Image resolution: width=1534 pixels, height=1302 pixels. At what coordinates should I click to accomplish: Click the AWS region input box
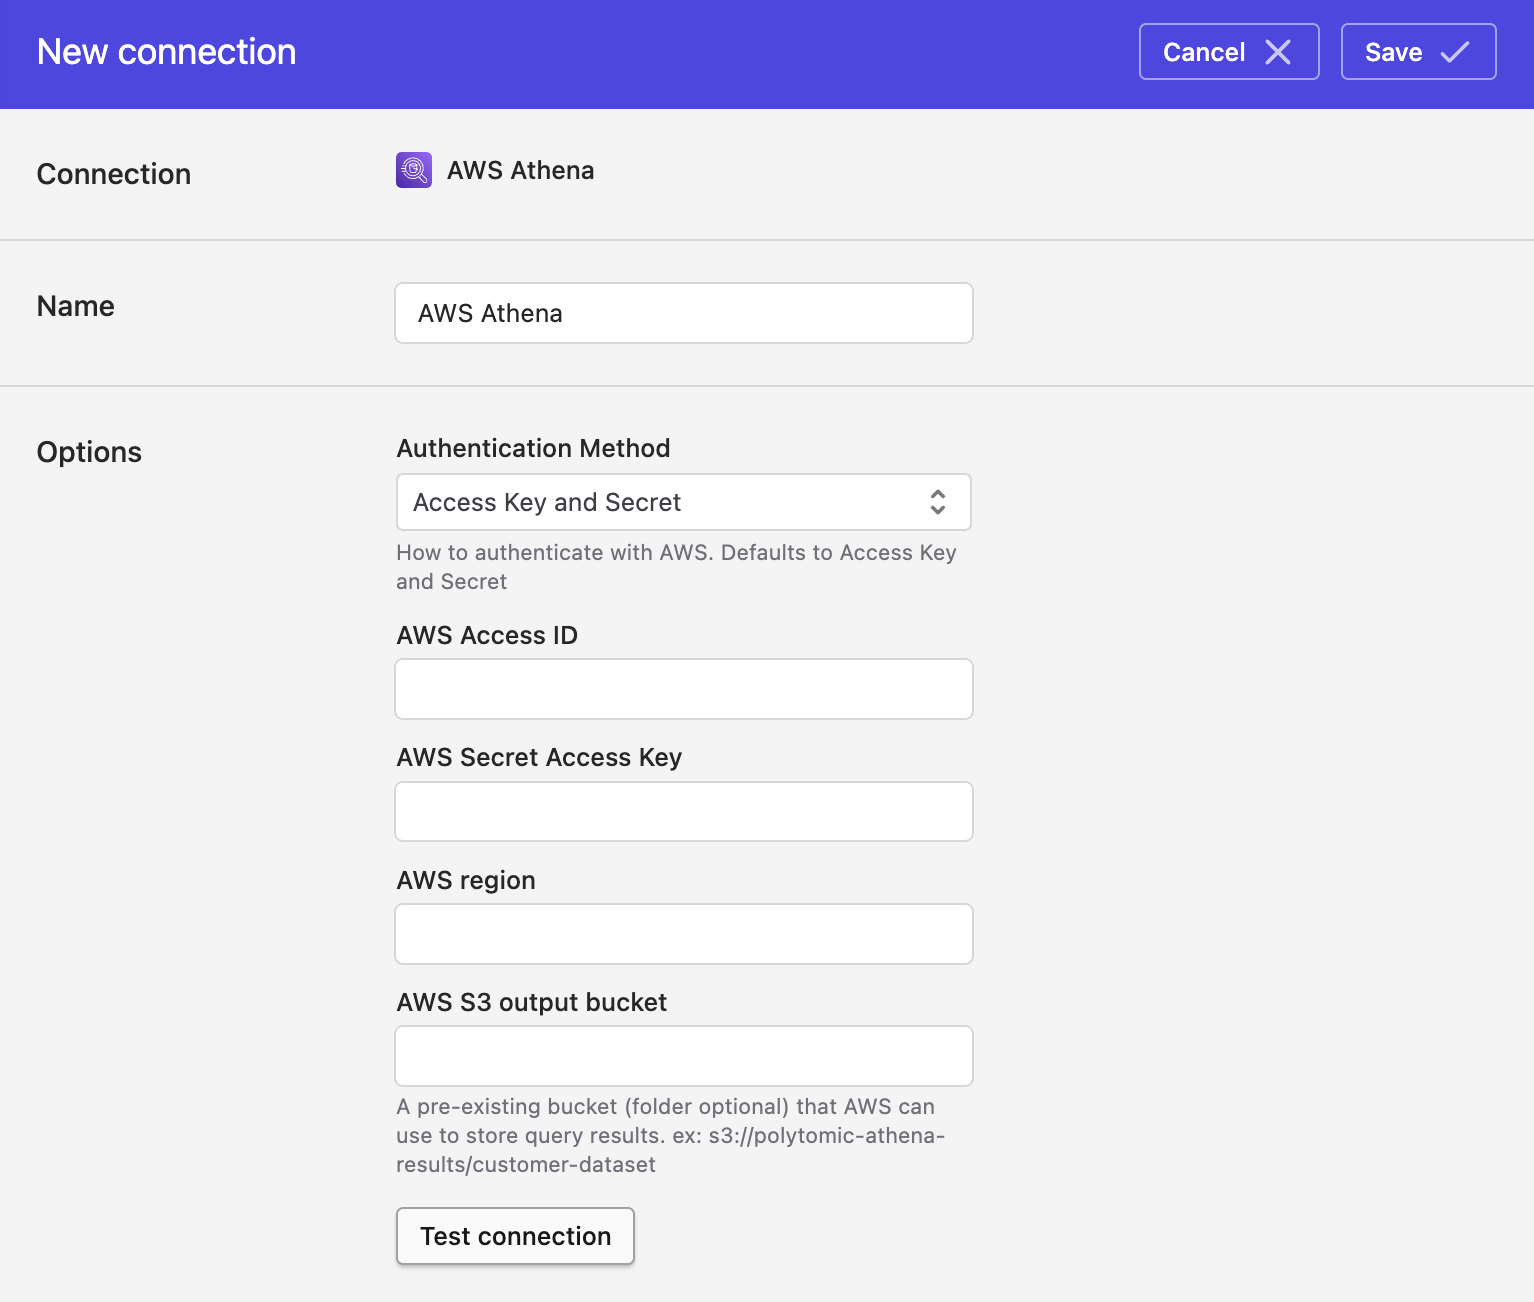point(684,934)
